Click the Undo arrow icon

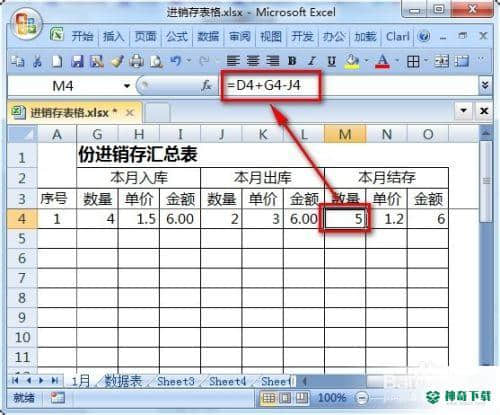point(176,61)
